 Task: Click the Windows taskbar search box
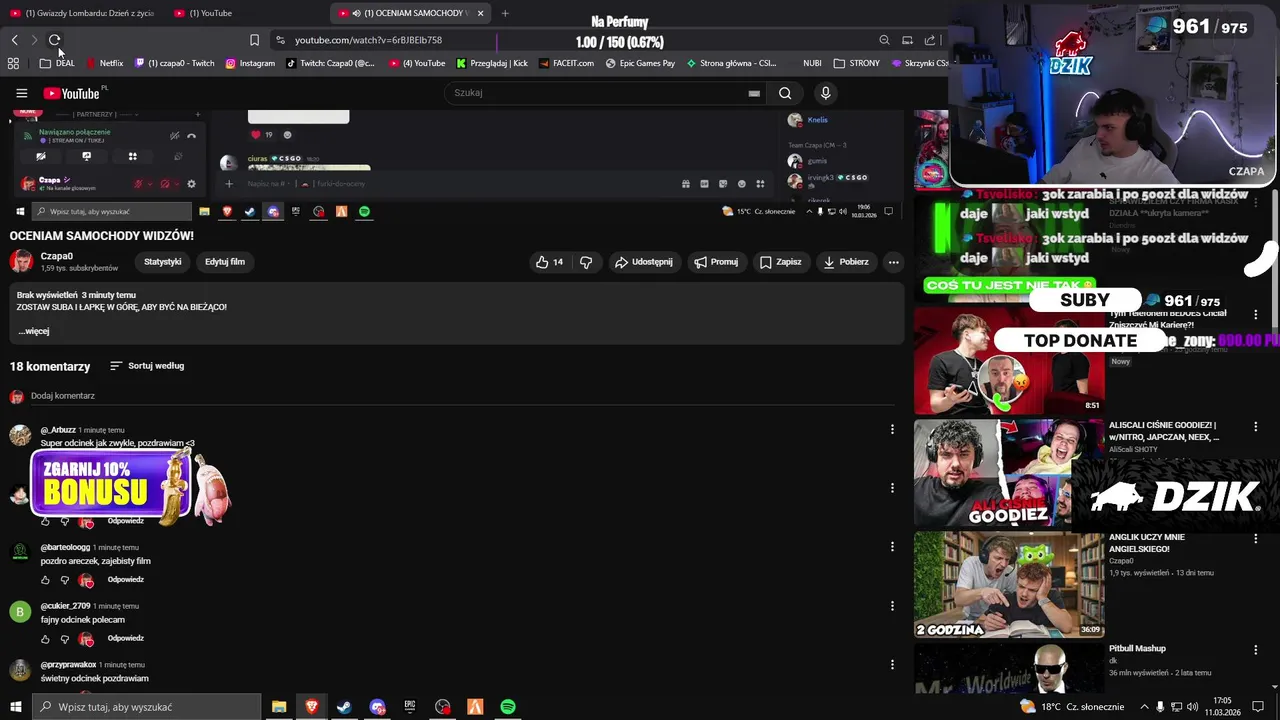(x=146, y=707)
